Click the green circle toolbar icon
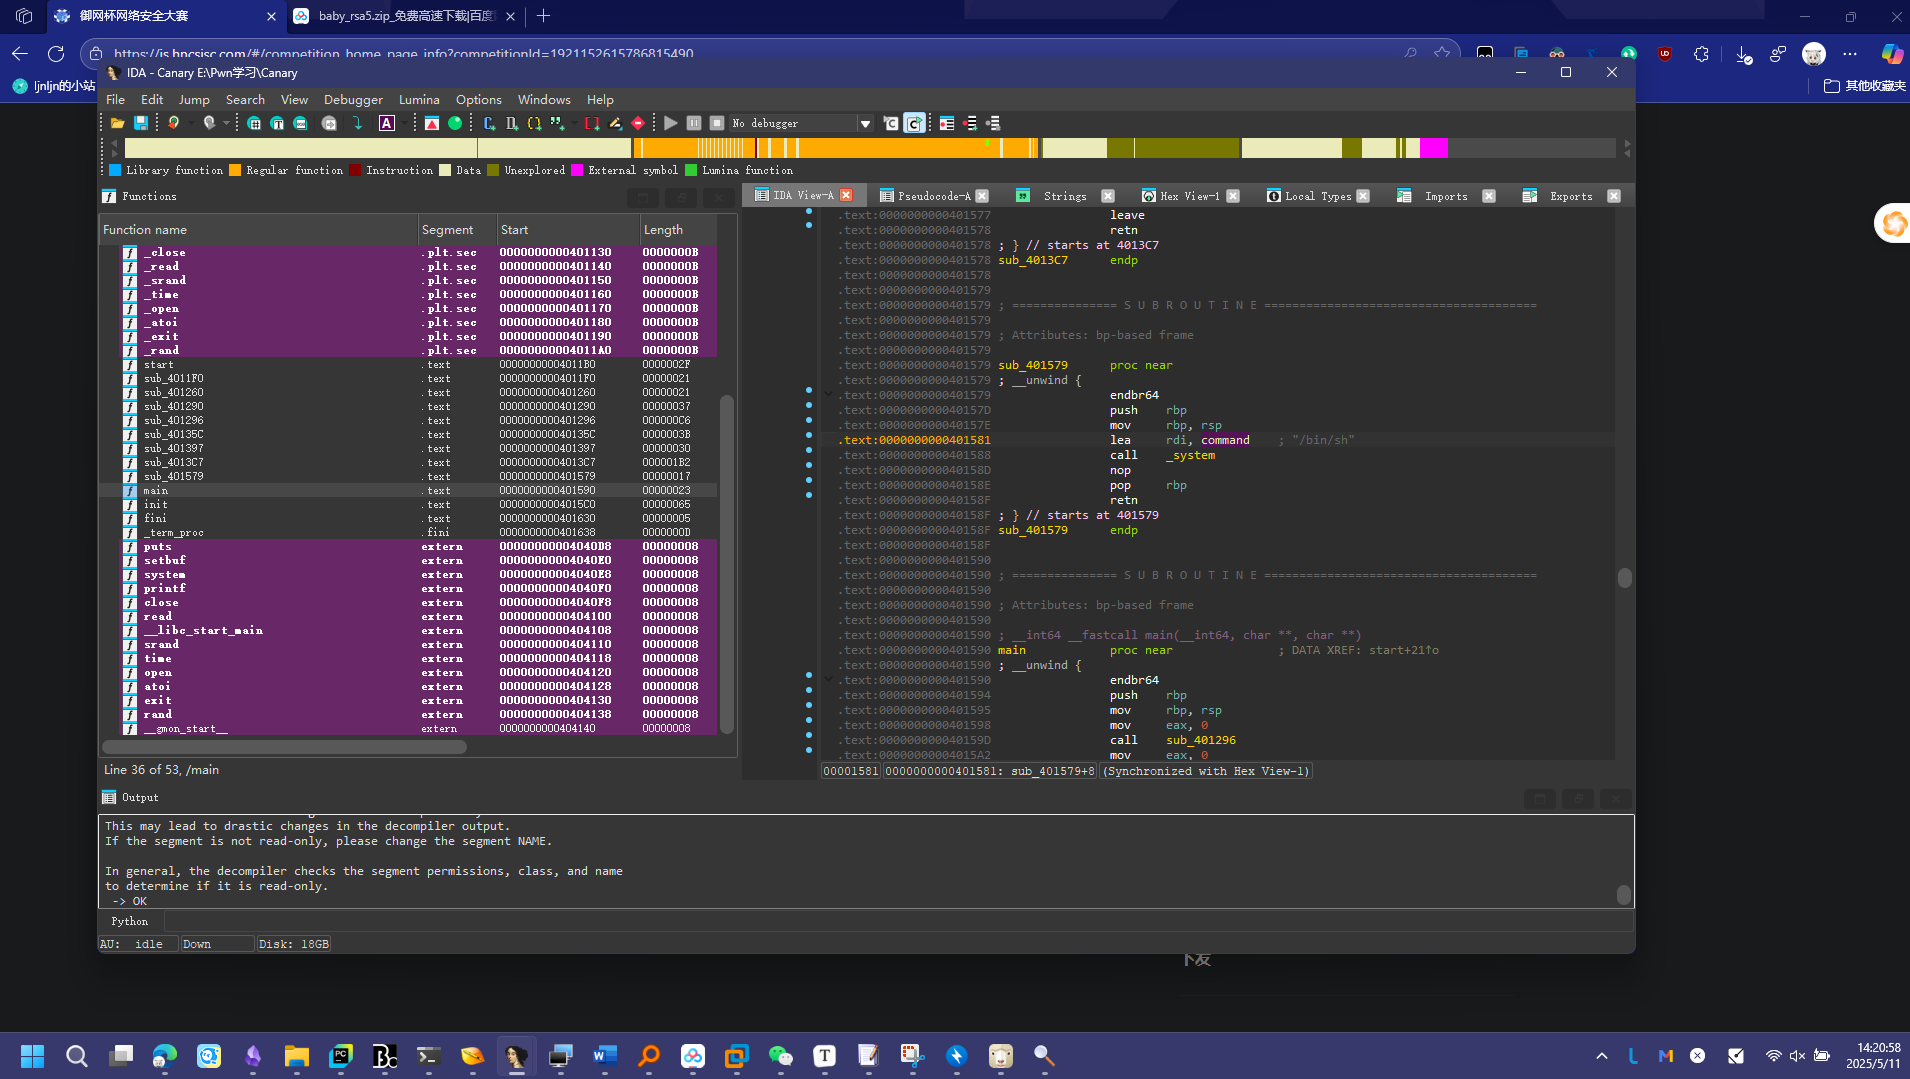1910x1079 pixels. (x=455, y=123)
